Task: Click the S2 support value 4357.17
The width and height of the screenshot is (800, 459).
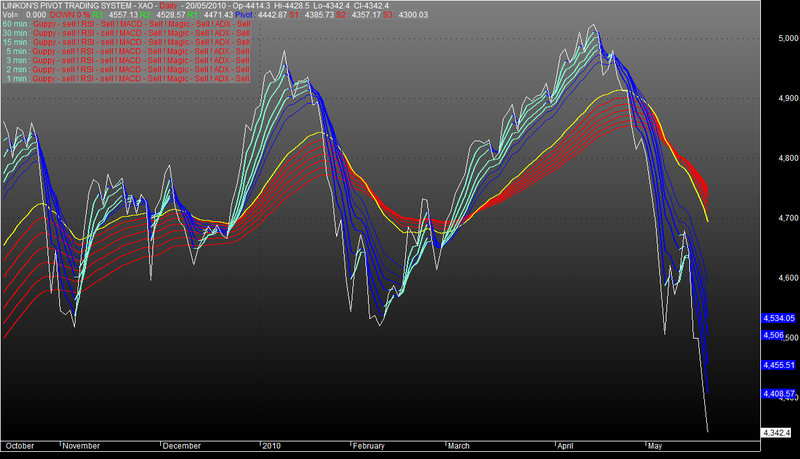Action: [x=366, y=15]
